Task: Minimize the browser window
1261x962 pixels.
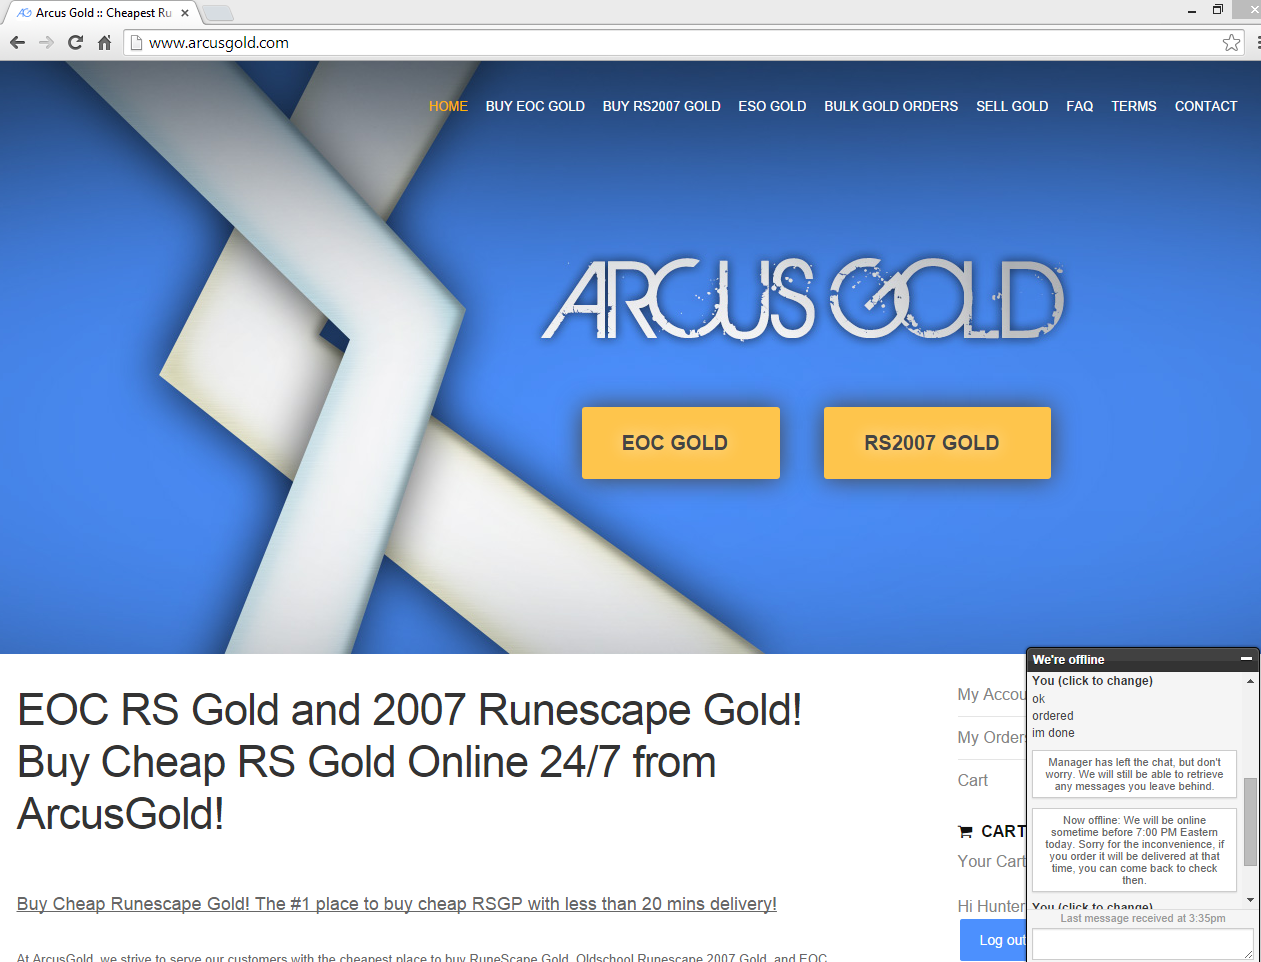Action: click(1192, 11)
